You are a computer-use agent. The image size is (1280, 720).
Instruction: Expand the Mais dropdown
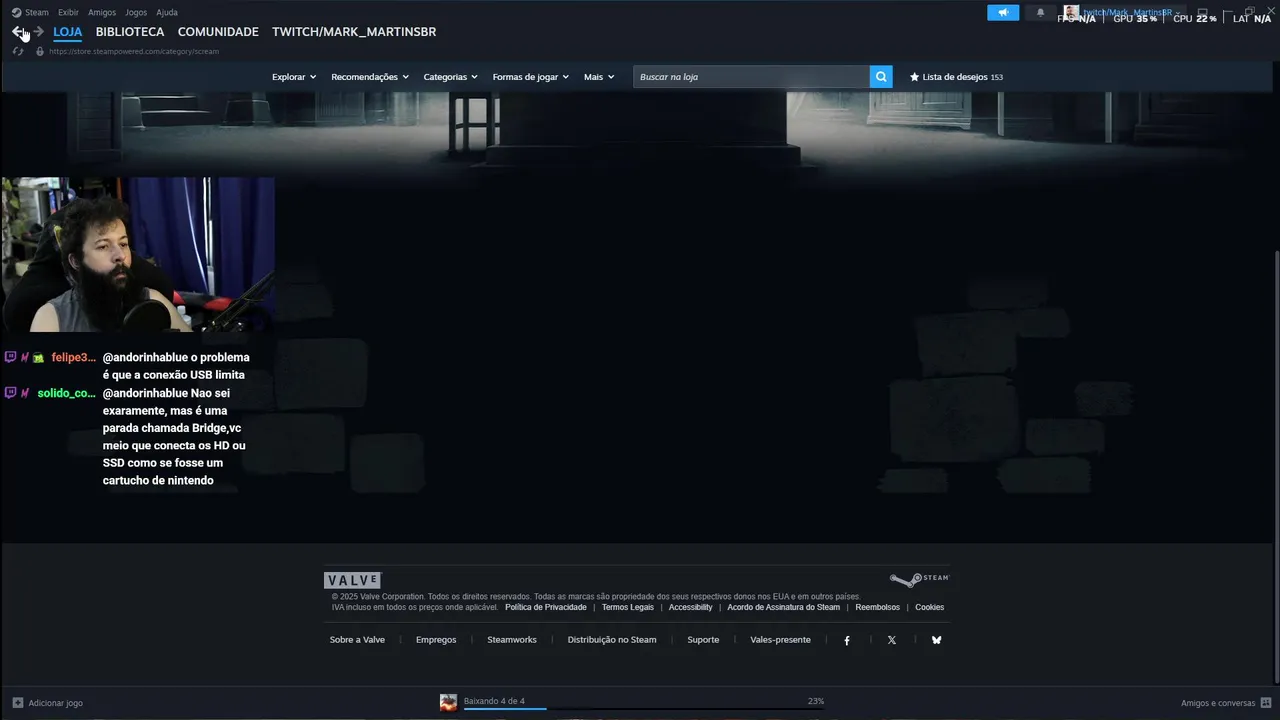[599, 77]
